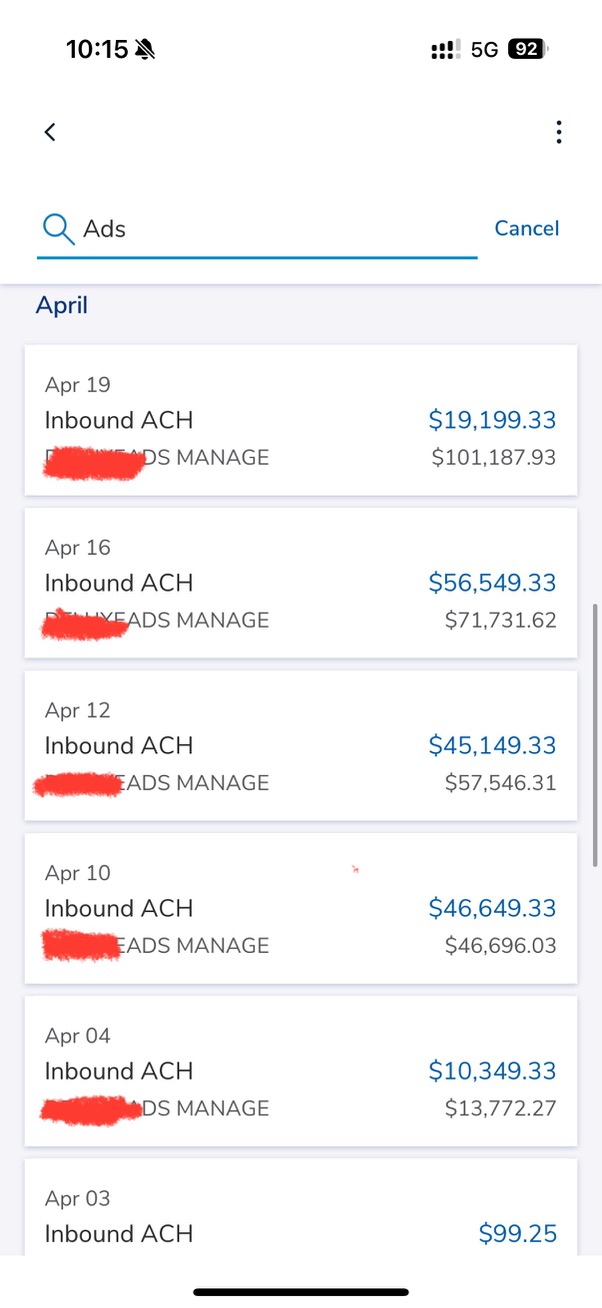
Task: Open the Apr 04 Inbound ACH transaction
Action: (x=301, y=1071)
